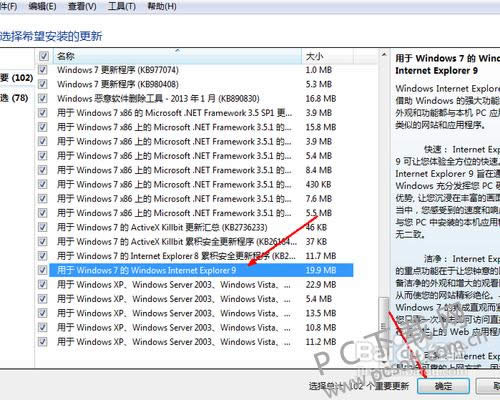Open the 工具(T) menu
This screenshot has height=400, width=500.
(x=121, y=6)
